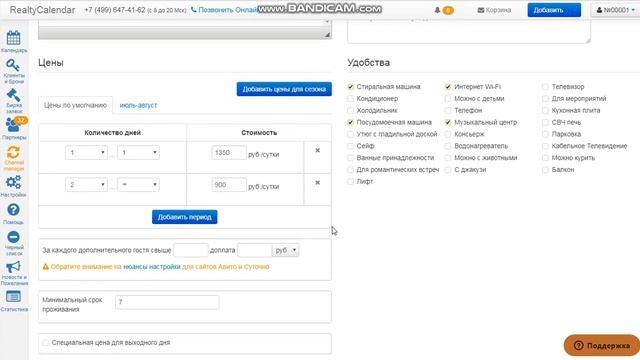Click the RealtyCalendar logo
The image size is (640, 360).
click(x=42, y=10)
